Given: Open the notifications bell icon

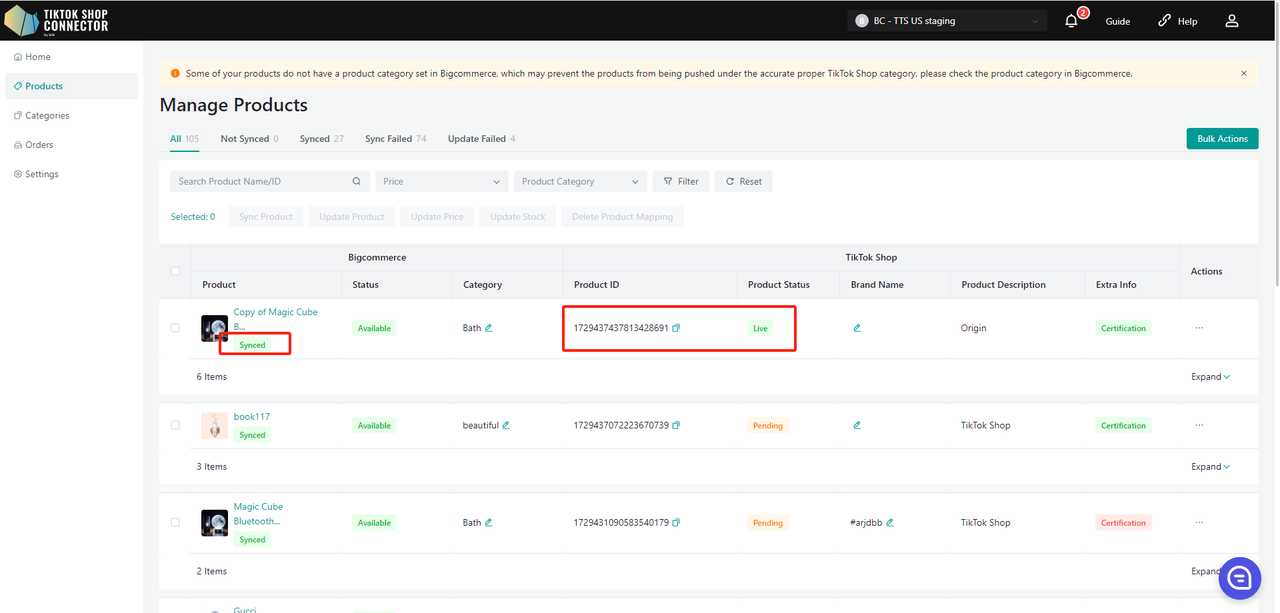Looking at the screenshot, I should (x=1071, y=21).
